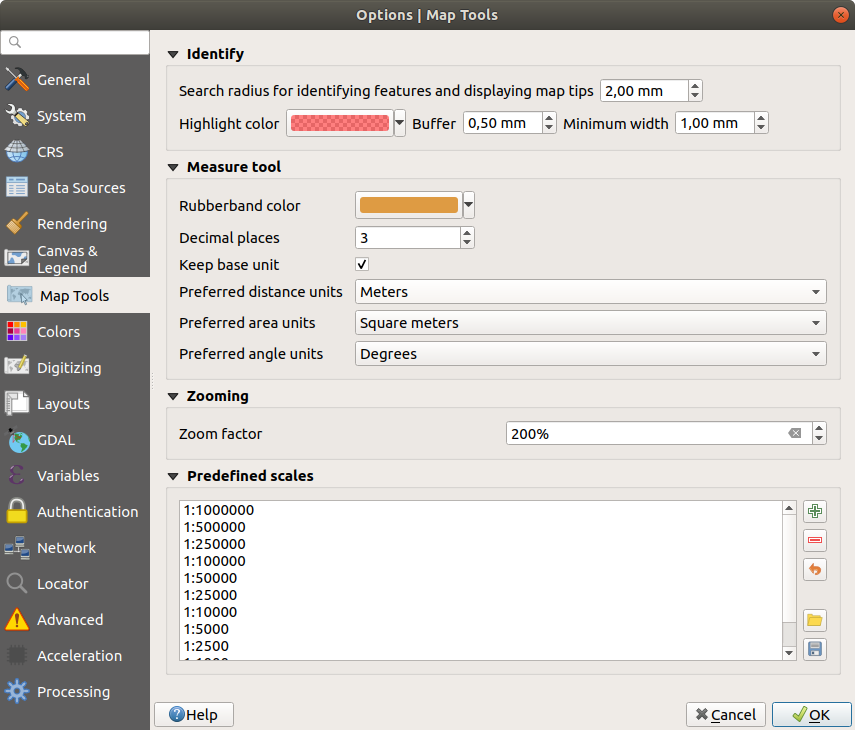The image size is (855, 730).
Task: Open the Help dialog
Action: pyautogui.click(x=193, y=714)
